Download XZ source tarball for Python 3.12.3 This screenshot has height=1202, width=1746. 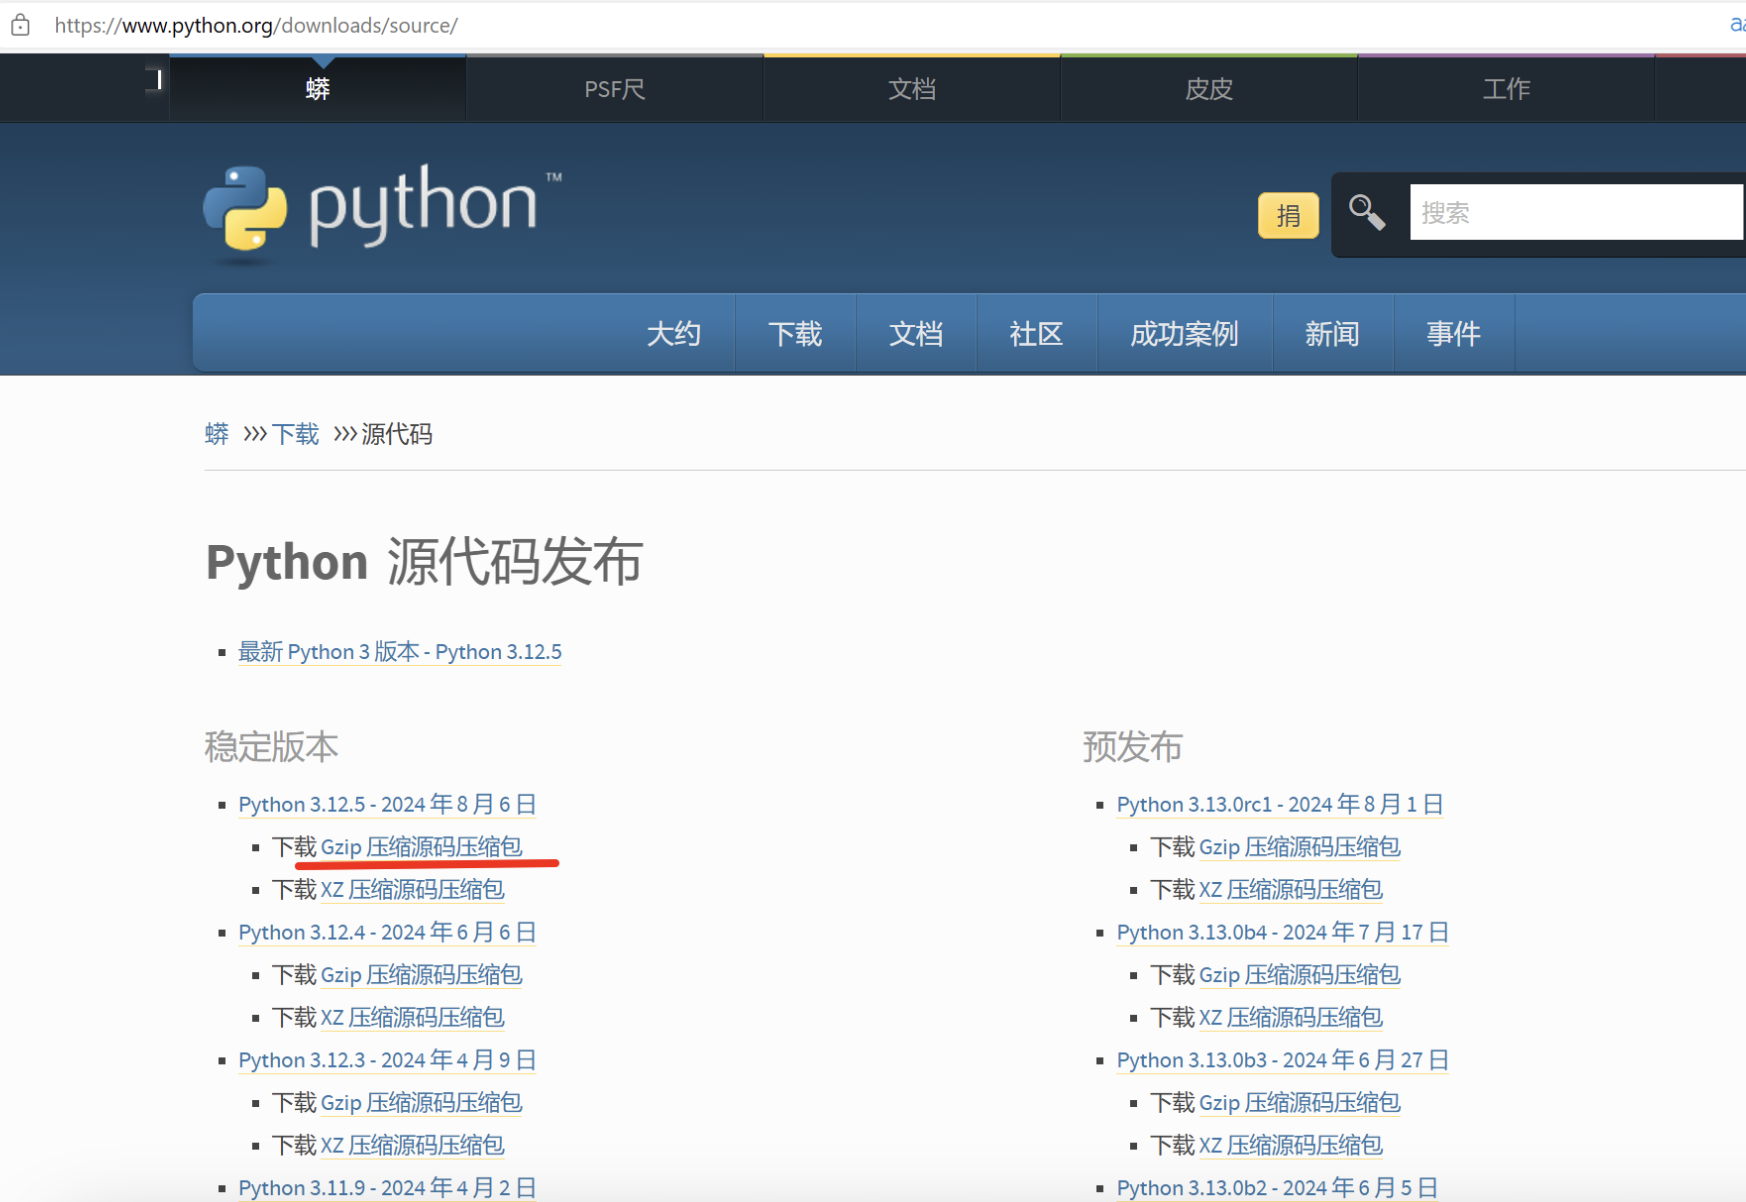pyautogui.click(x=412, y=1145)
